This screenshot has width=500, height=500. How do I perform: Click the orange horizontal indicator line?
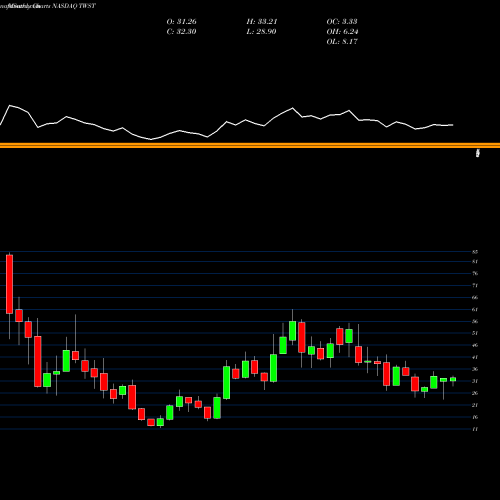[250, 145]
